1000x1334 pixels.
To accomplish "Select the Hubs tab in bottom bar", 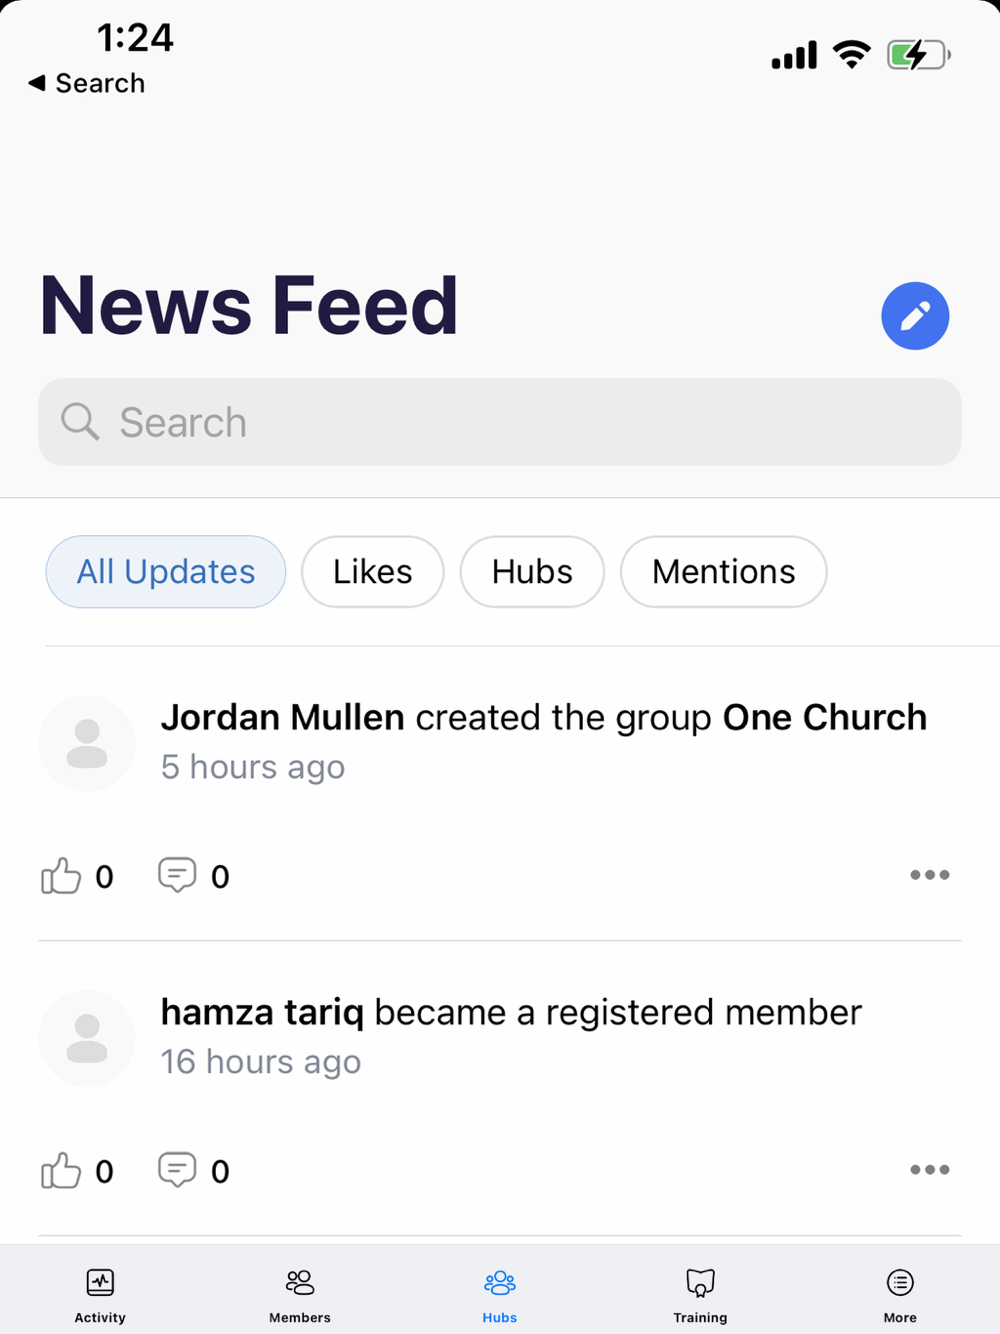I will [x=500, y=1294].
